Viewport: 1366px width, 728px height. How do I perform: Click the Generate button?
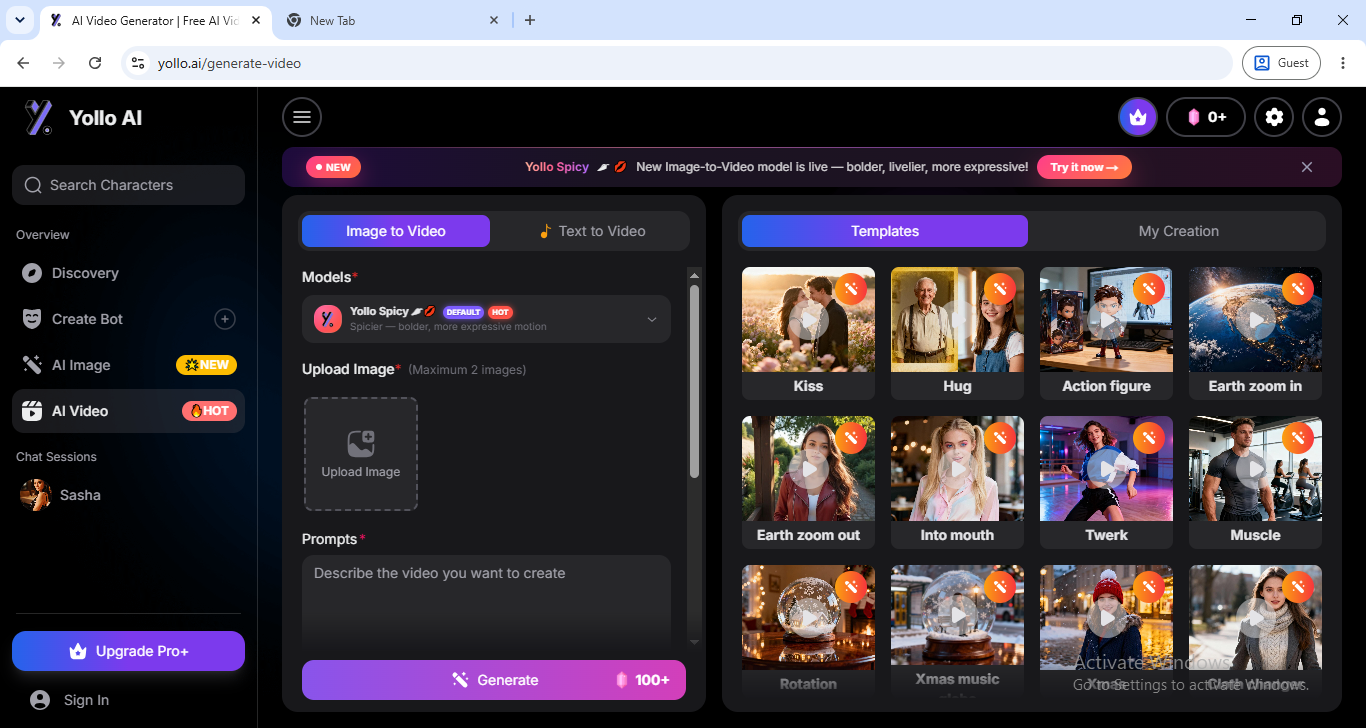tap(494, 680)
